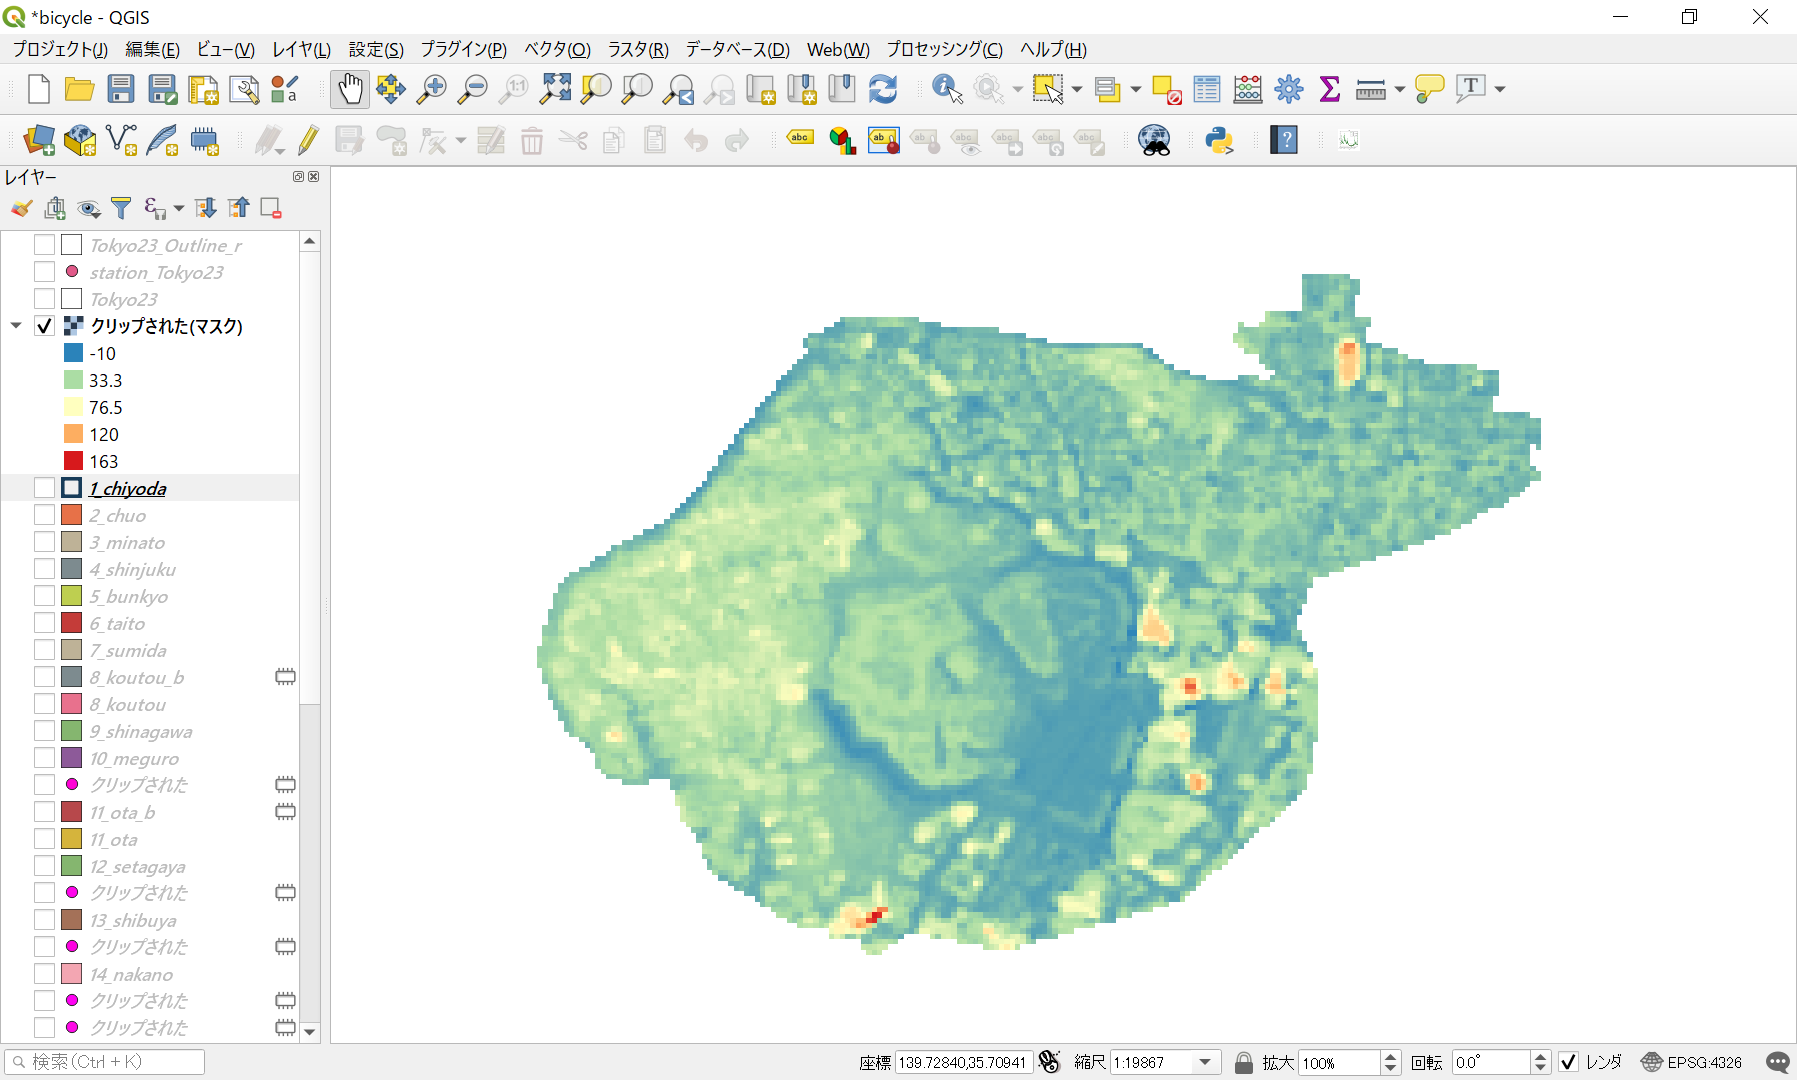Click the locator search box
This screenshot has height=1080, width=1797.
[x=105, y=1062]
